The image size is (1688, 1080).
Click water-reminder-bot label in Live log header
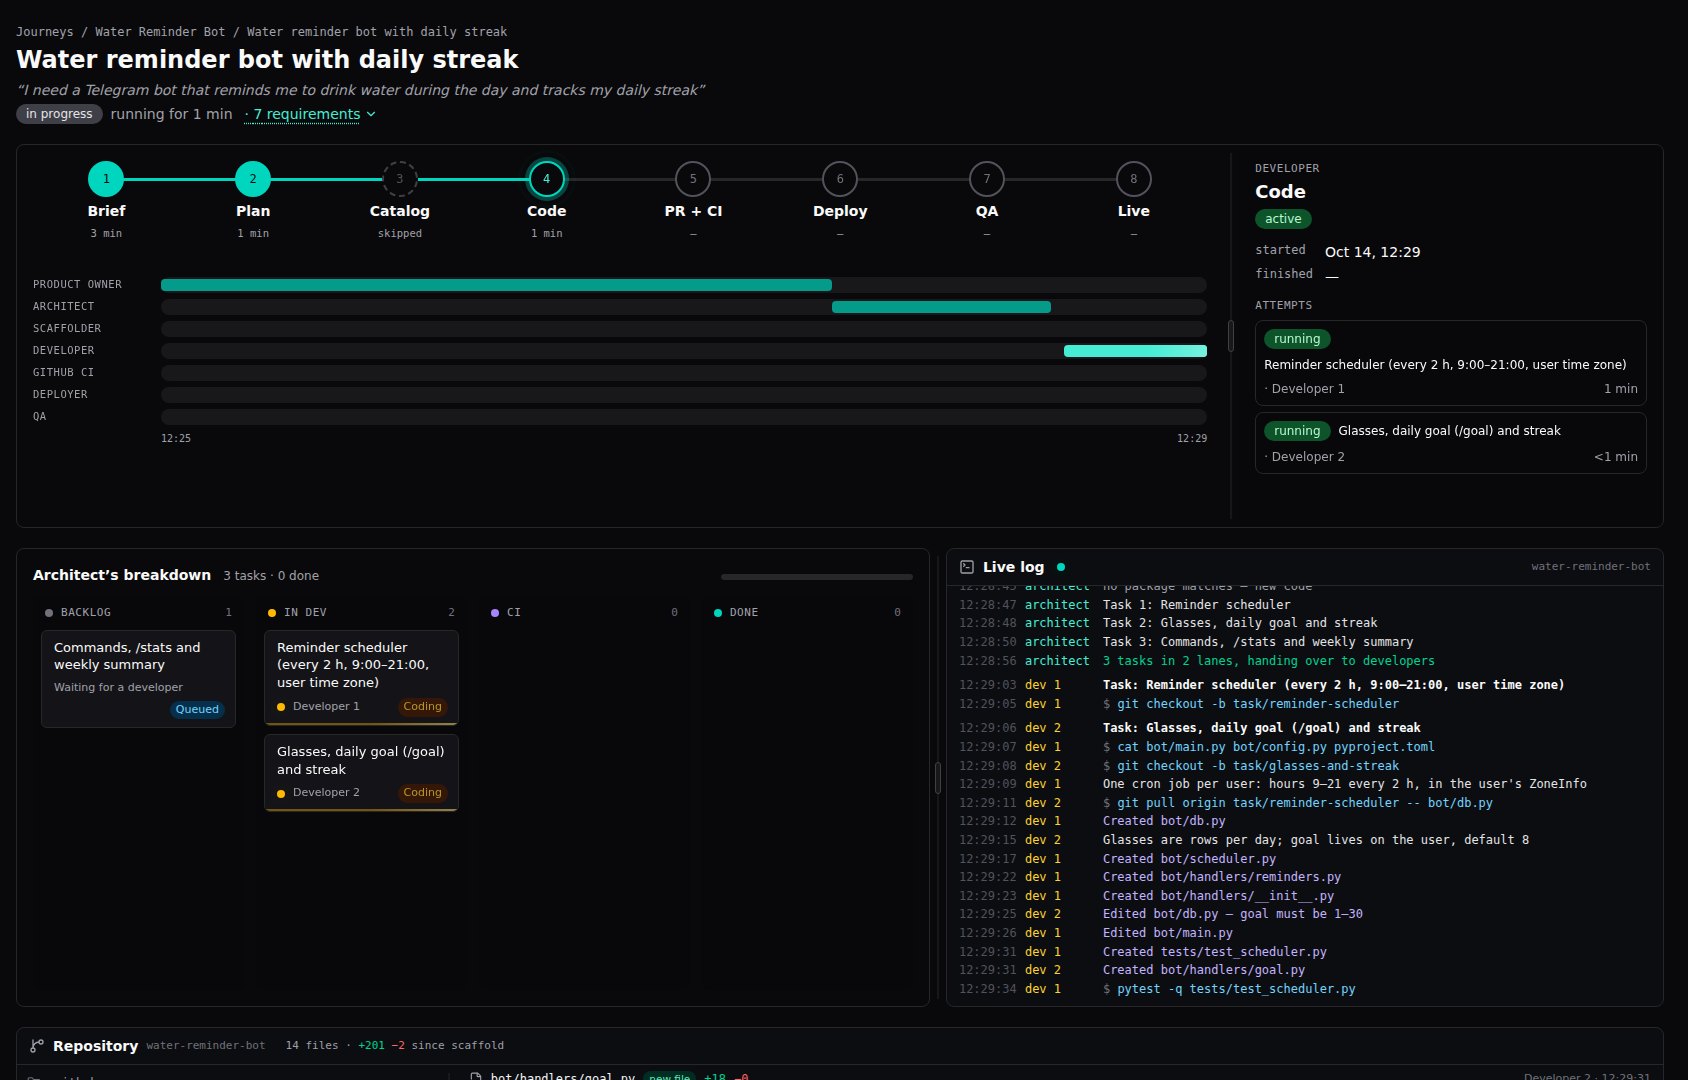point(1591,567)
